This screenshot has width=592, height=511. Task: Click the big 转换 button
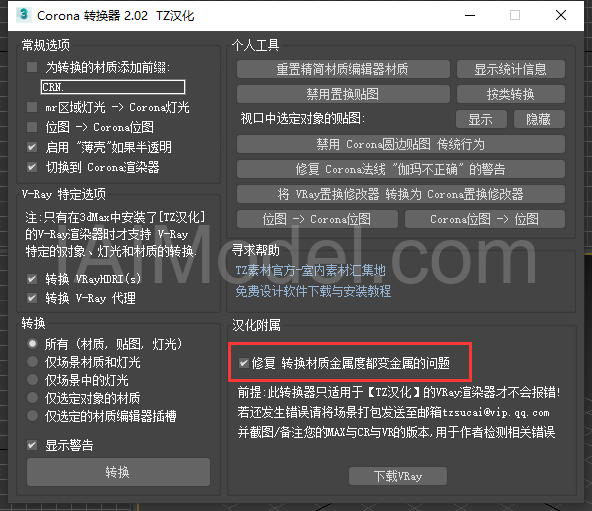[x=118, y=472]
